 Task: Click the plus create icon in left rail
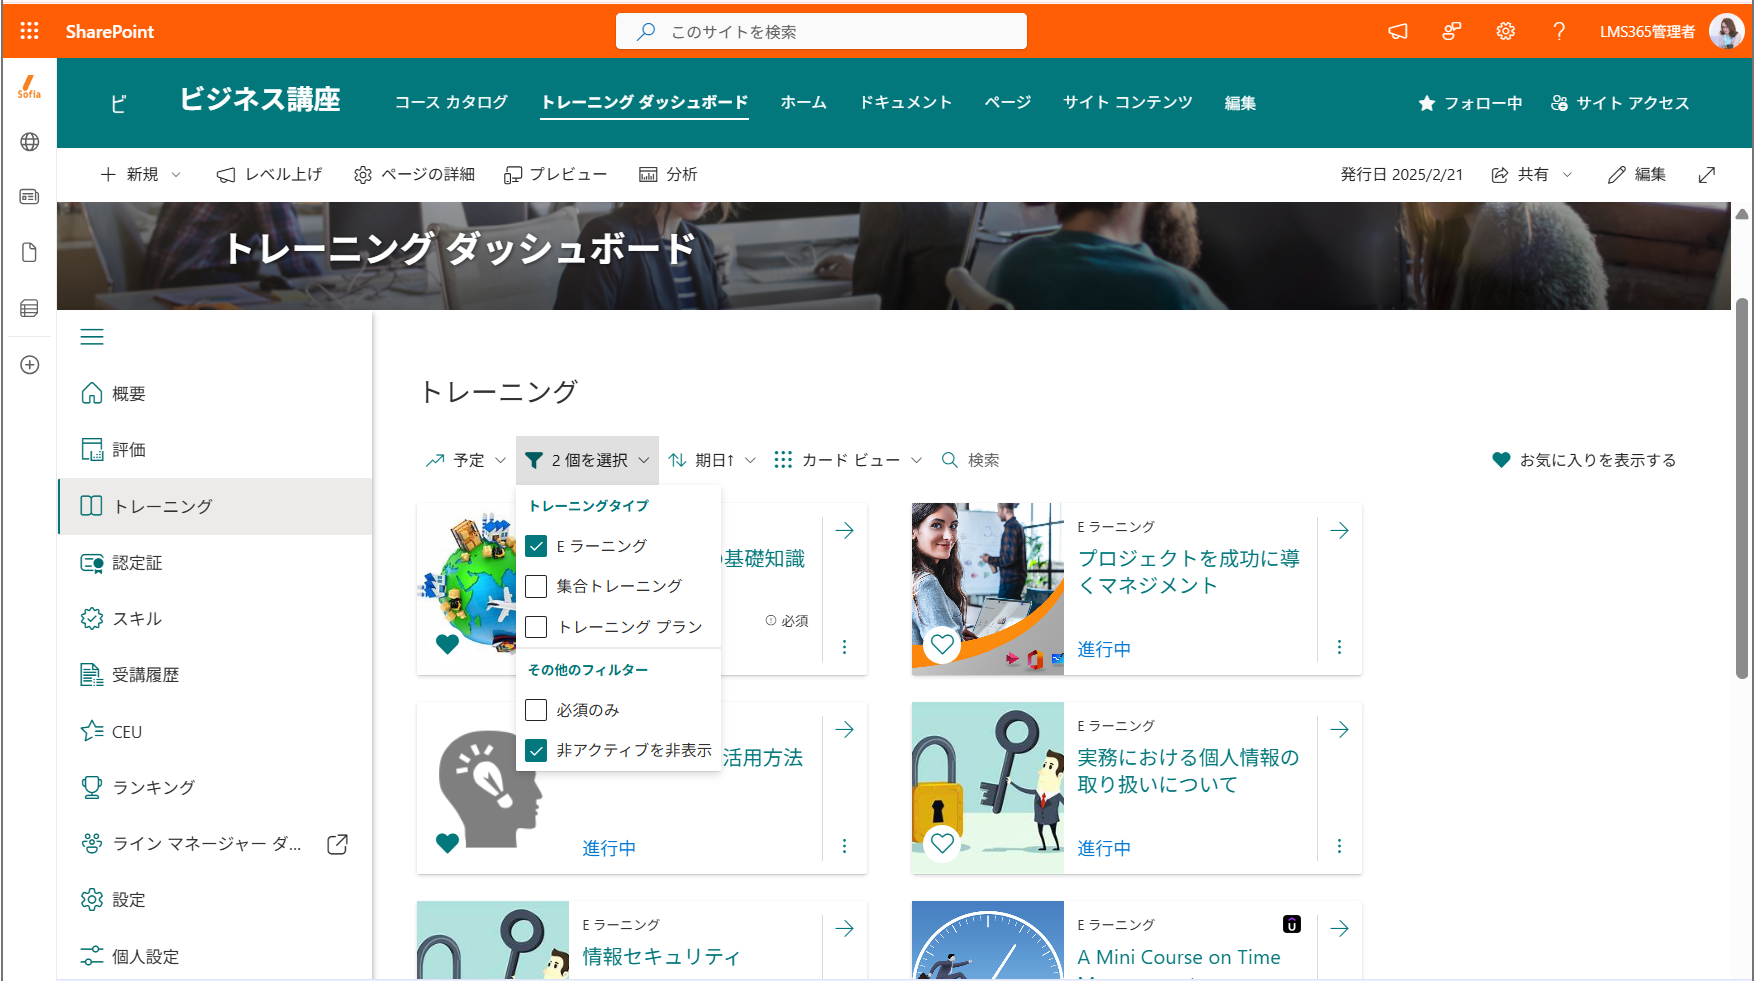[x=30, y=365]
